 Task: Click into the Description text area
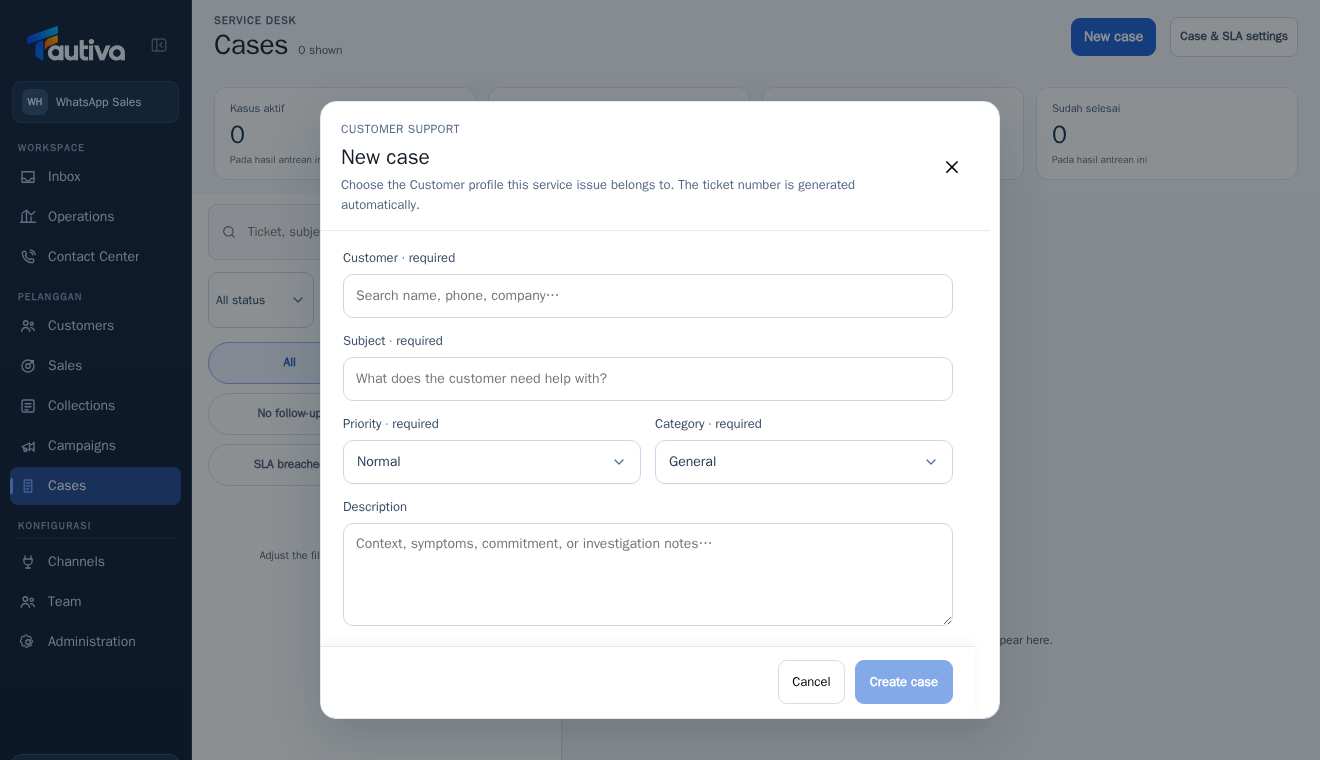(648, 575)
